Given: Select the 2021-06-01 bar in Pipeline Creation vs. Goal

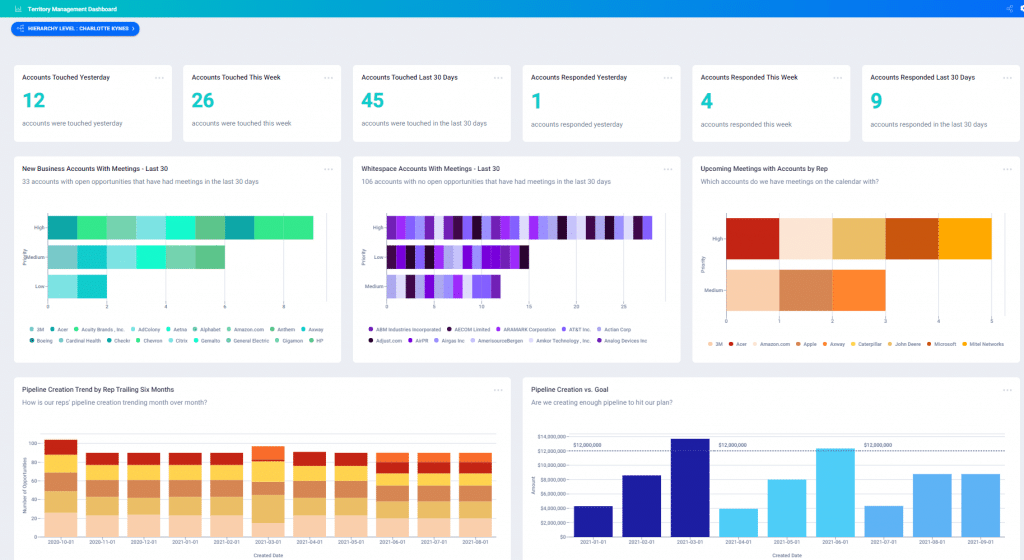Looking at the screenshot, I should coord(835,493).
